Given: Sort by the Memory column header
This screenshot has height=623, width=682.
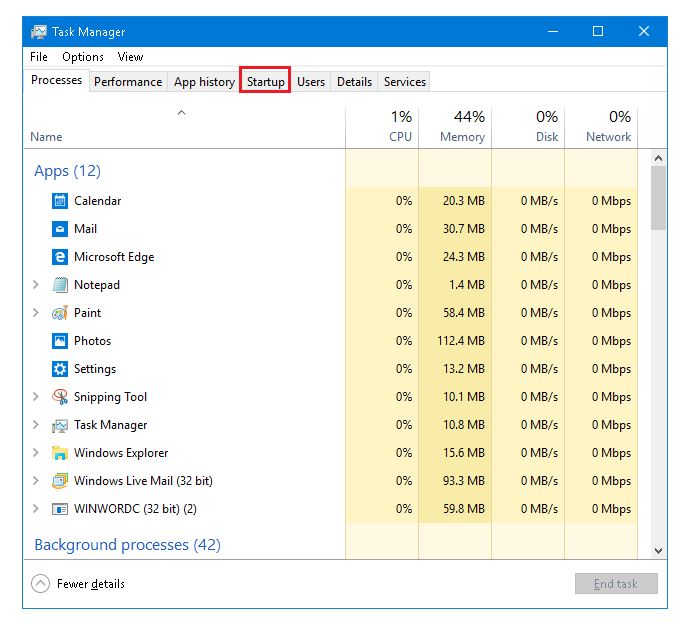Looking at the screenshot, I should click(x=455, y=127).
